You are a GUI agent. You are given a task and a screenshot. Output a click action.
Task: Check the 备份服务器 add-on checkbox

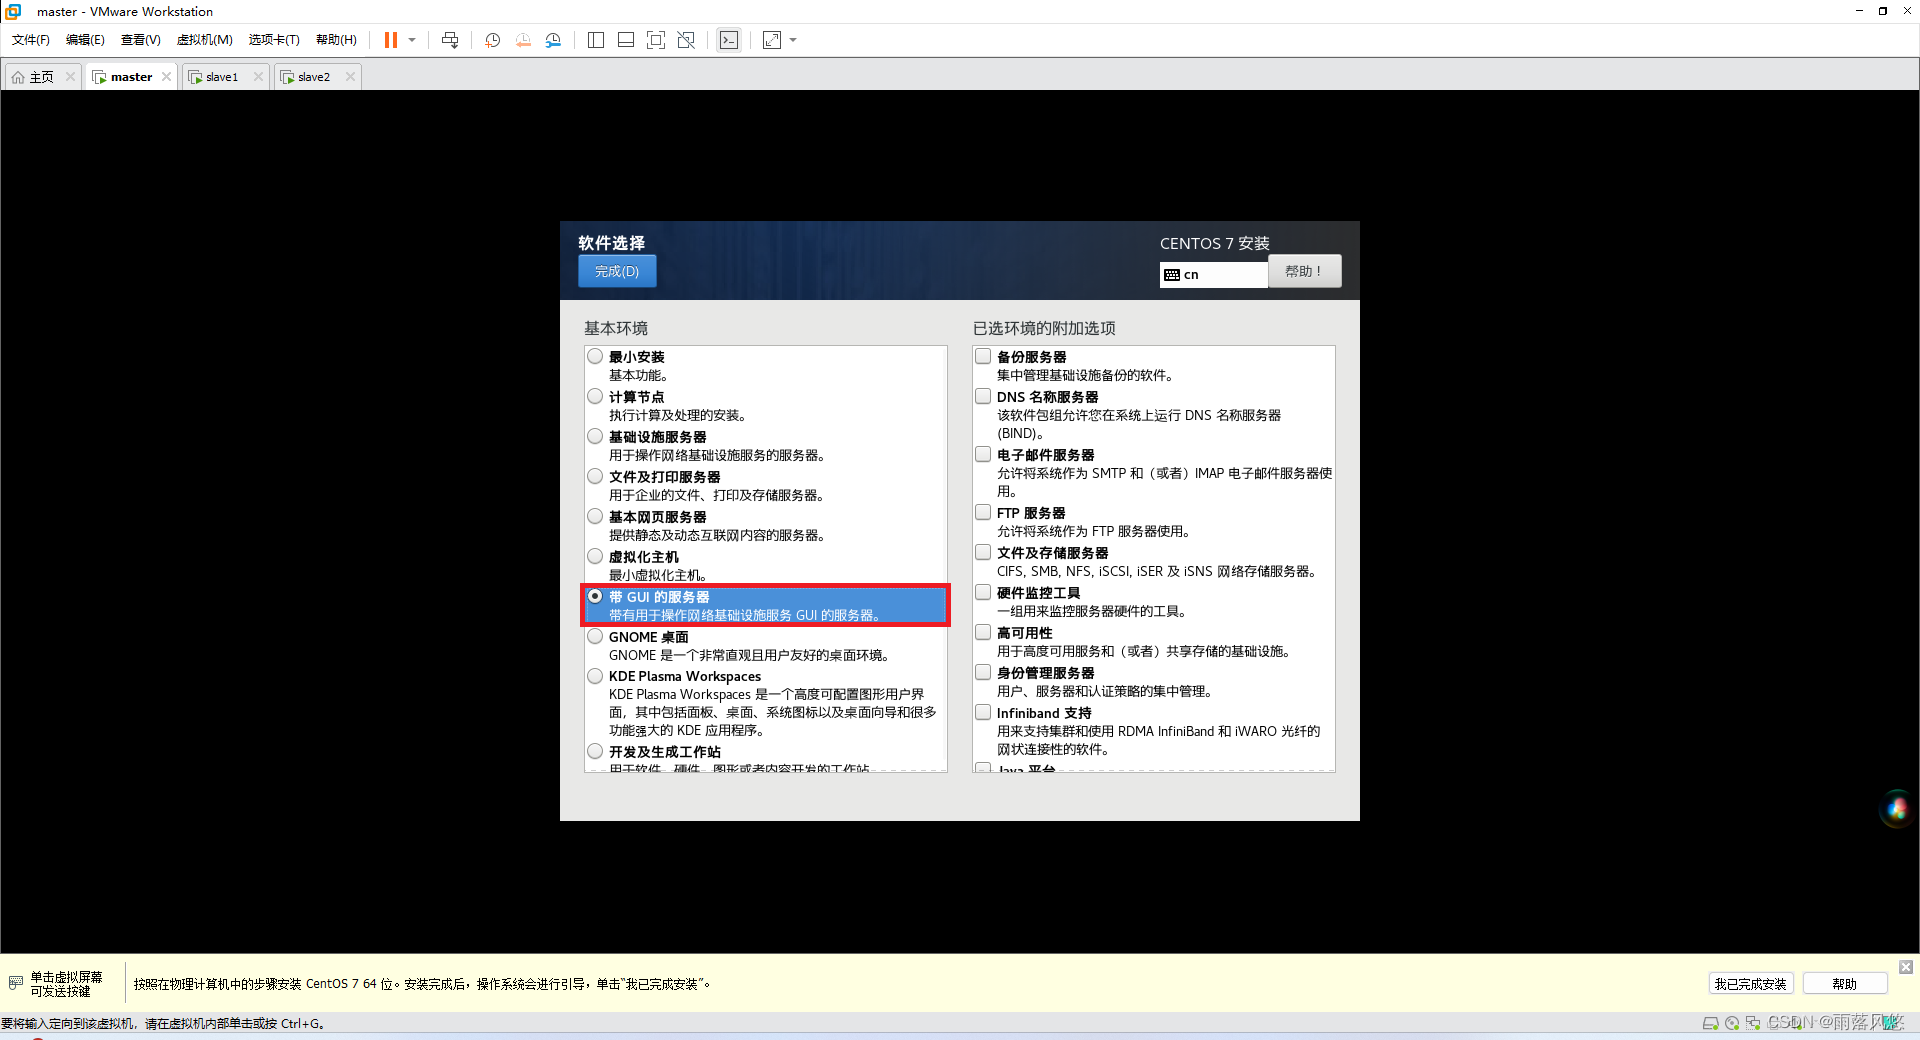coord(983,356)
